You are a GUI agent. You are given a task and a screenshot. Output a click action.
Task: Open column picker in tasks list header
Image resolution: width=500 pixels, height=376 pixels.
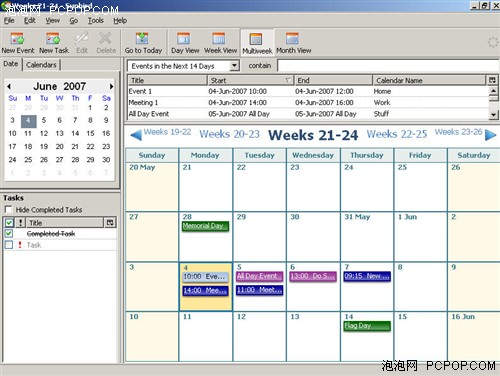[110, 222]
